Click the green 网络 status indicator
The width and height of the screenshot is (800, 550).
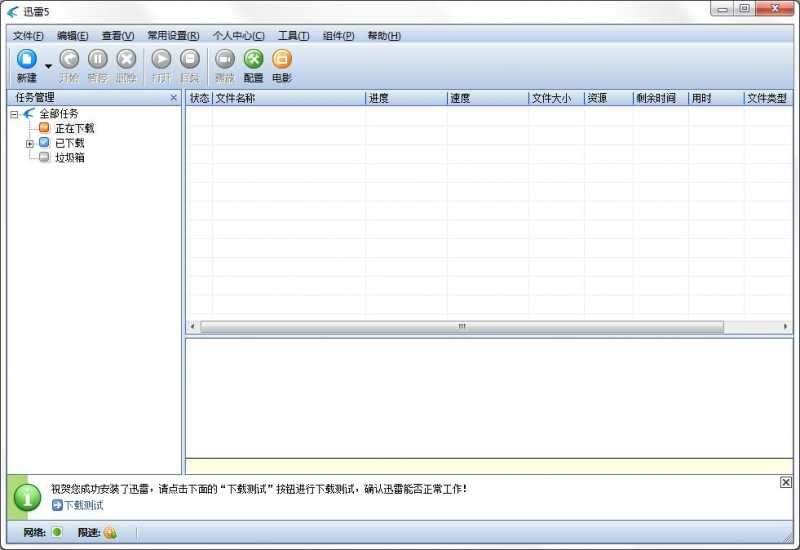[x=57, y=532]
